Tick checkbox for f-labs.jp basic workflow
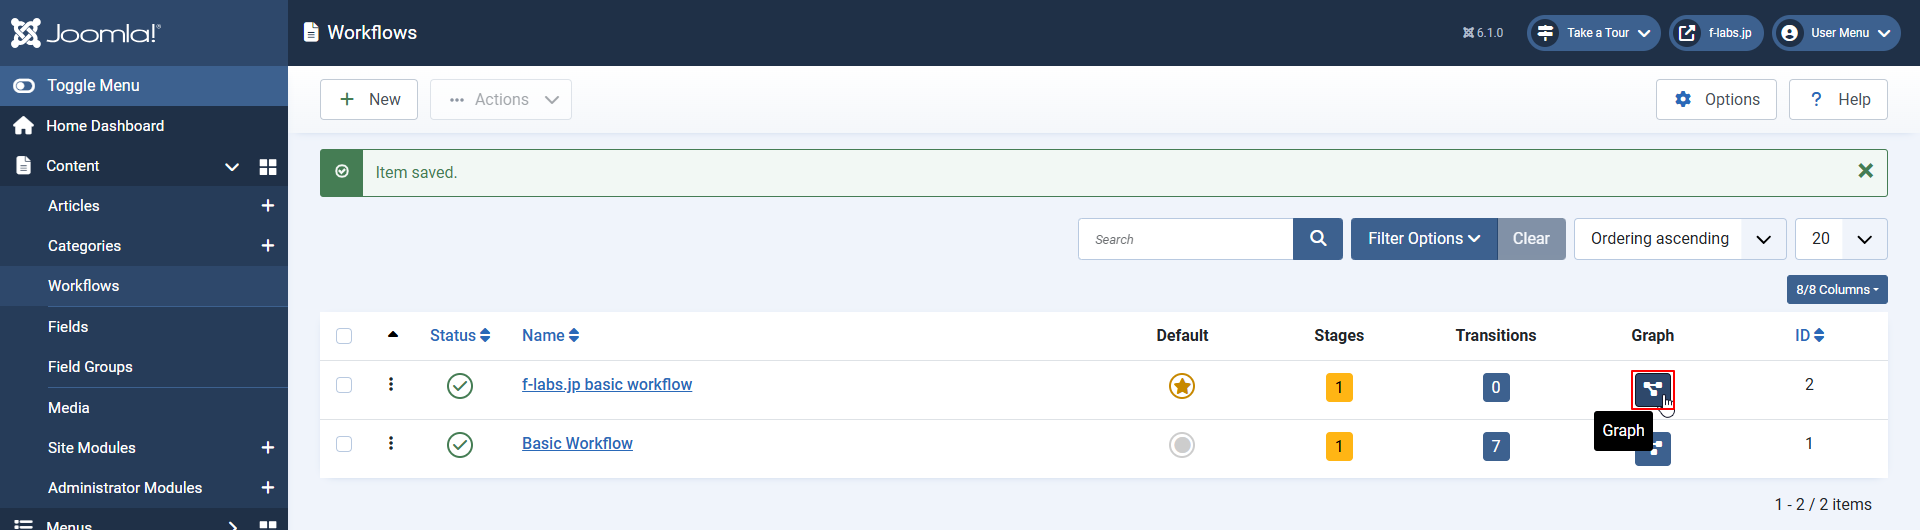Image resolution: width=1920 pixels, height=530 pixels. pos(344,385)
